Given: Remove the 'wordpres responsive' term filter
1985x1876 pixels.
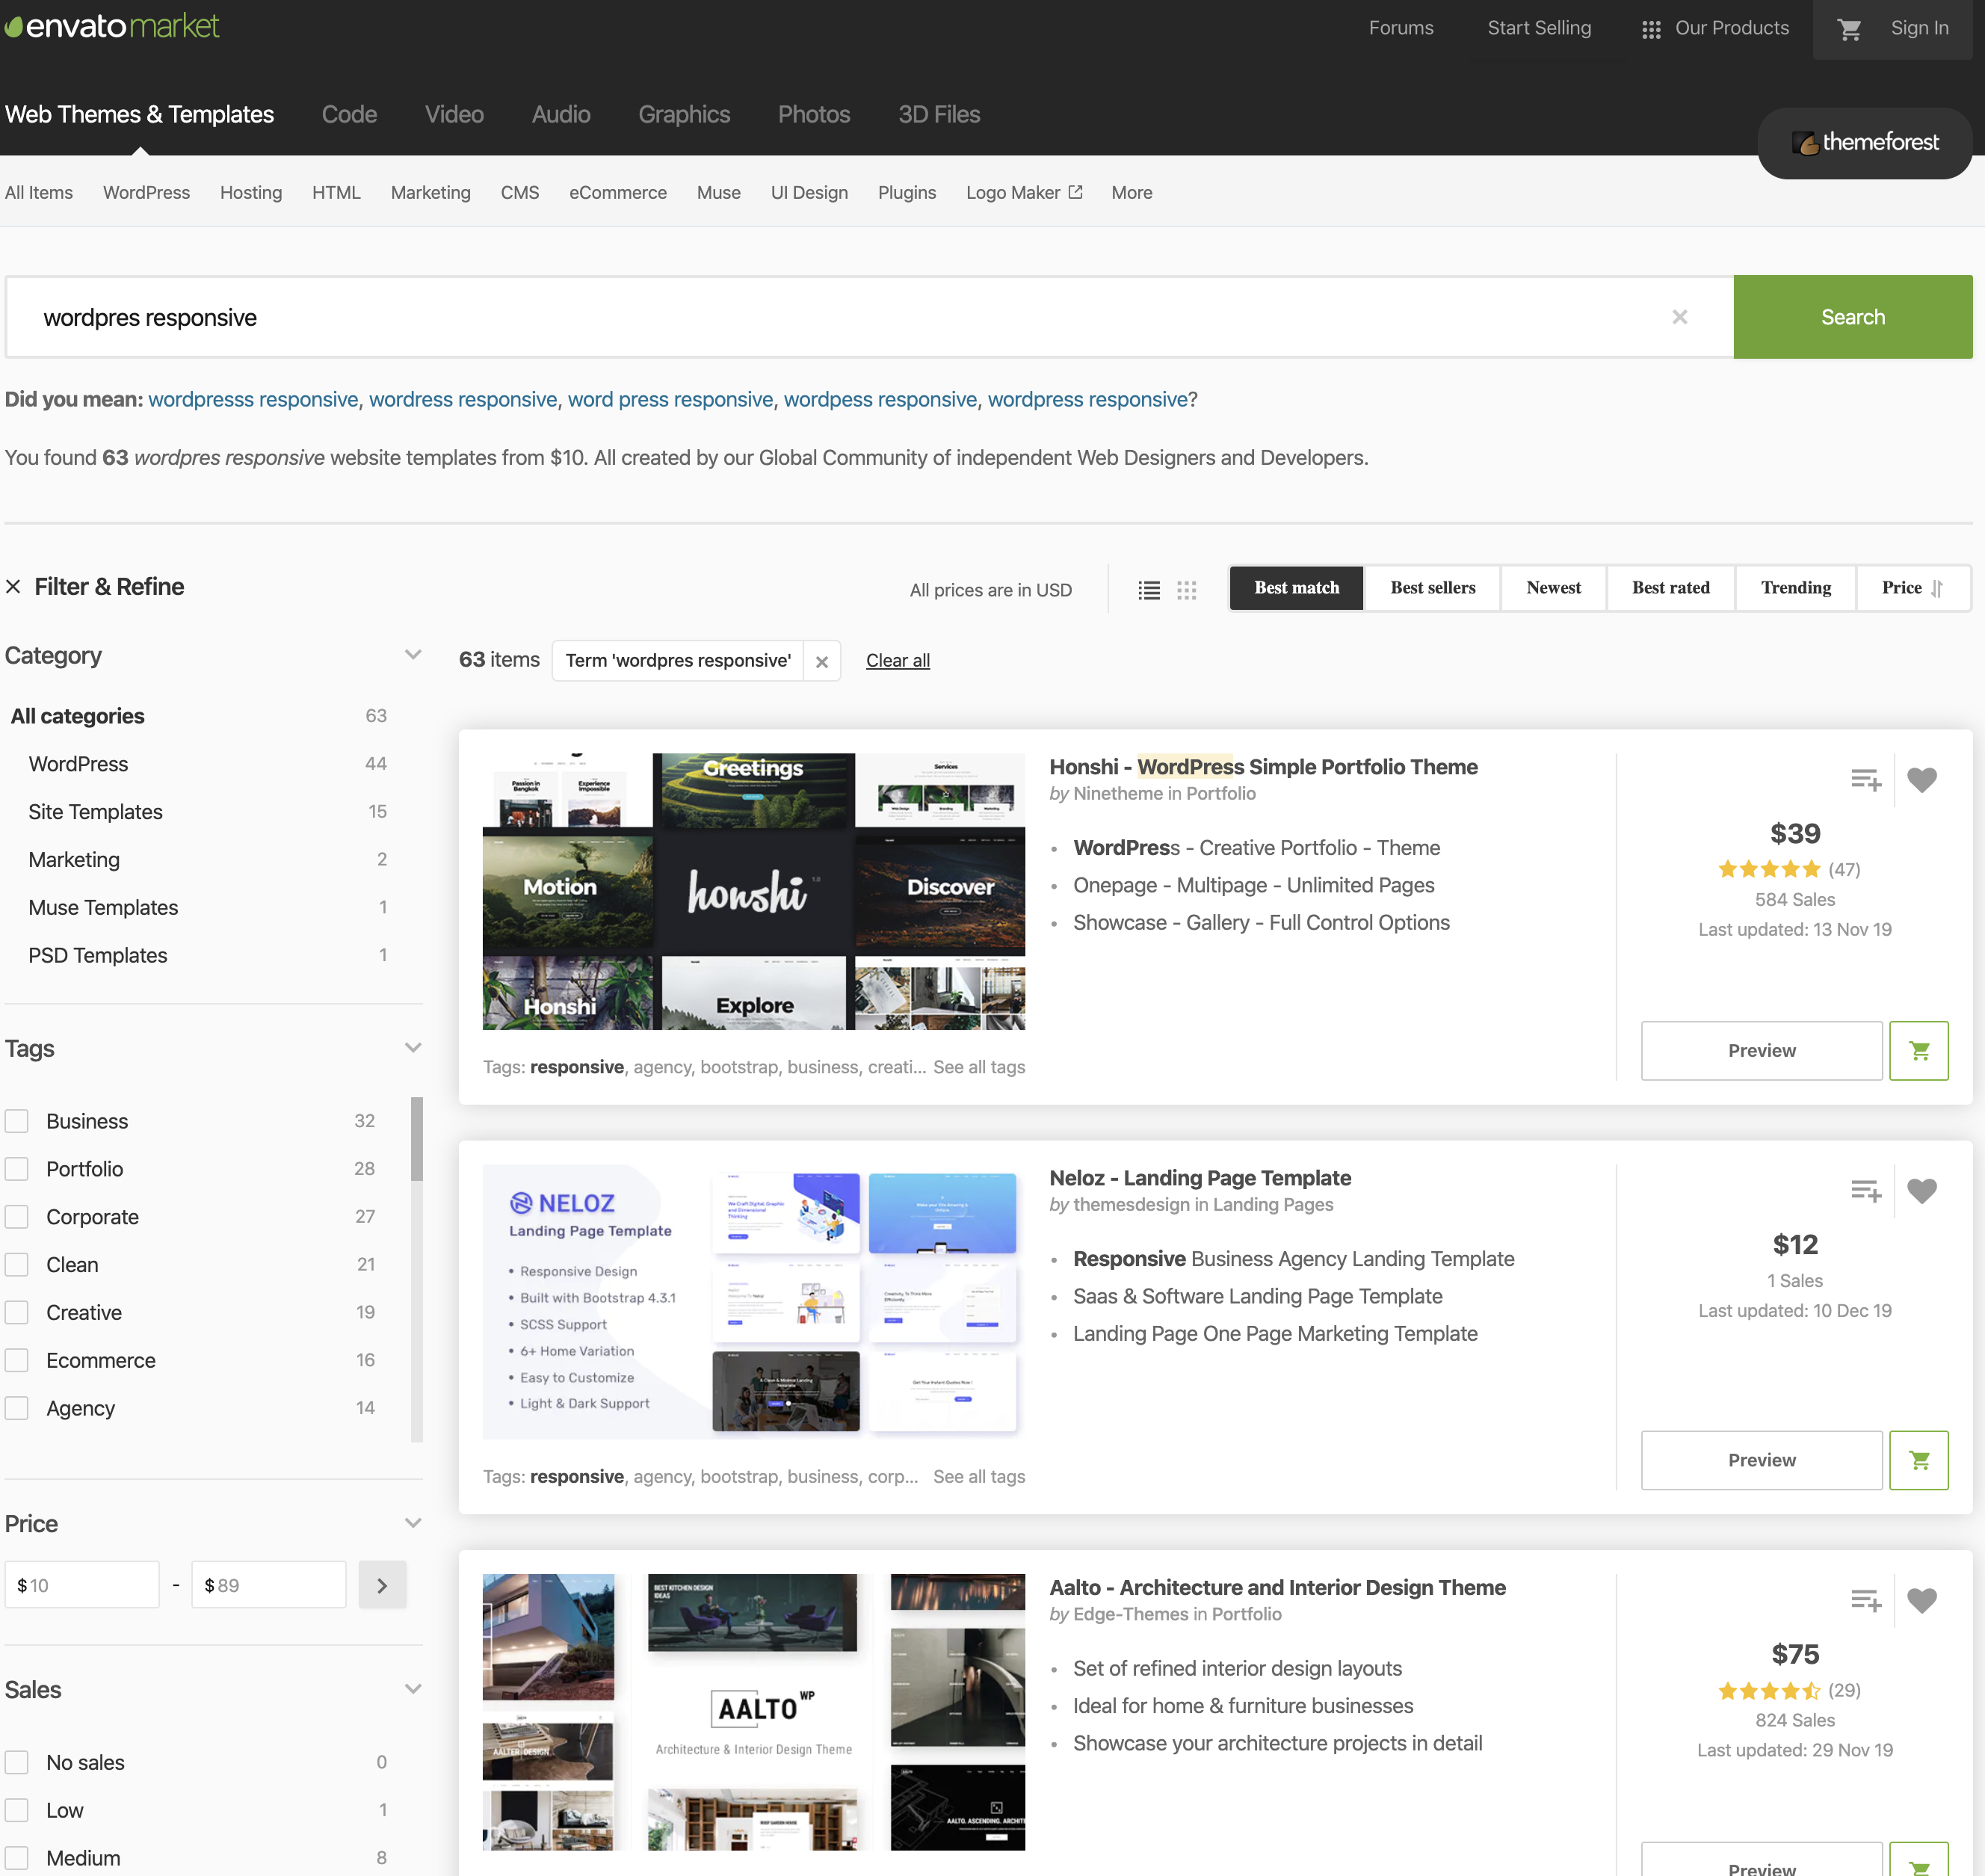Looking at the screenshot, I should pos(821,661).
